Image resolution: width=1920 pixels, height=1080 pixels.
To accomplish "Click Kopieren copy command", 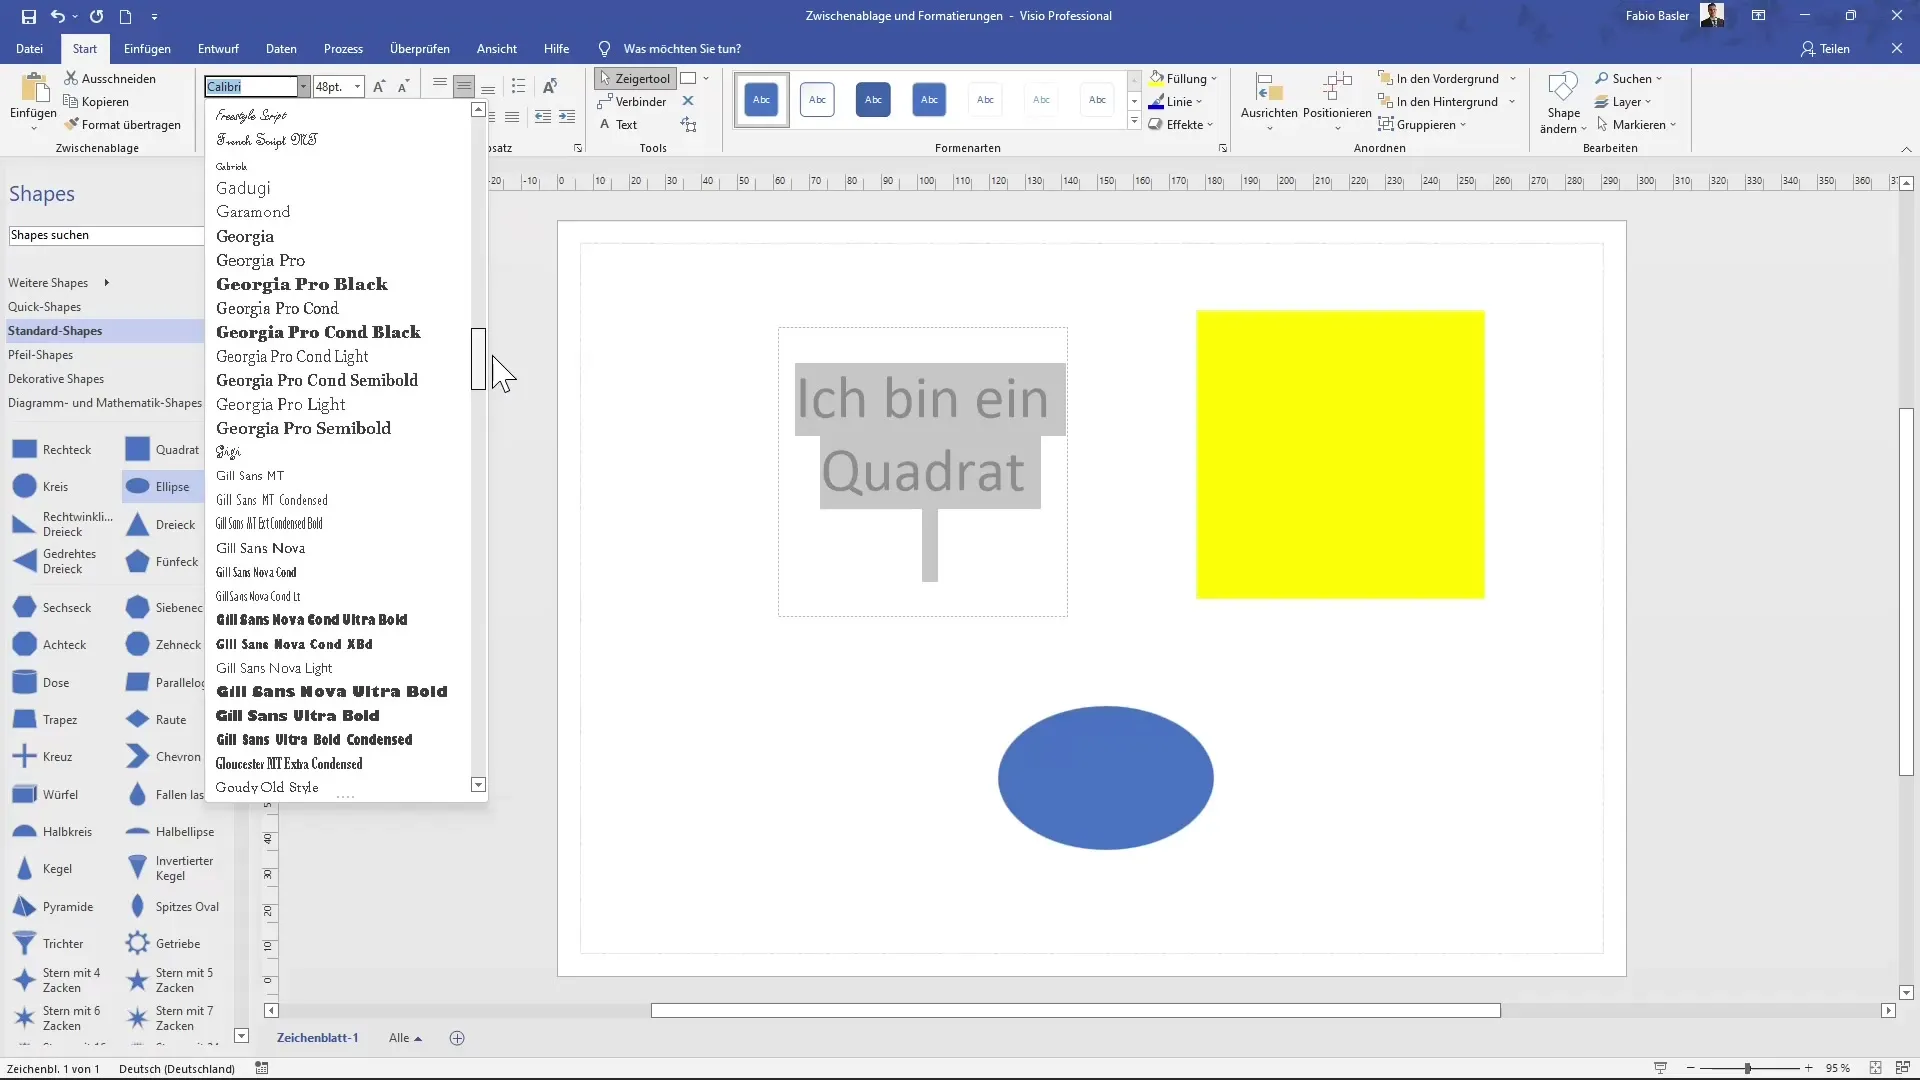I will coord(96,101).
